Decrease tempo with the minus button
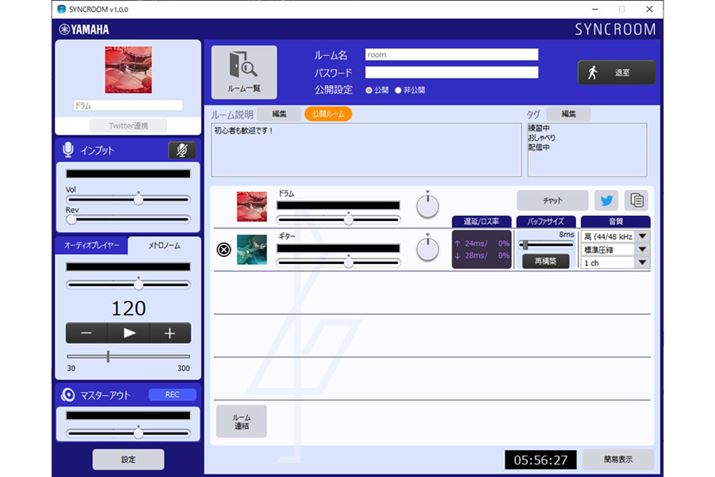This screenshot has width=715, height=477. click(87, 333)
